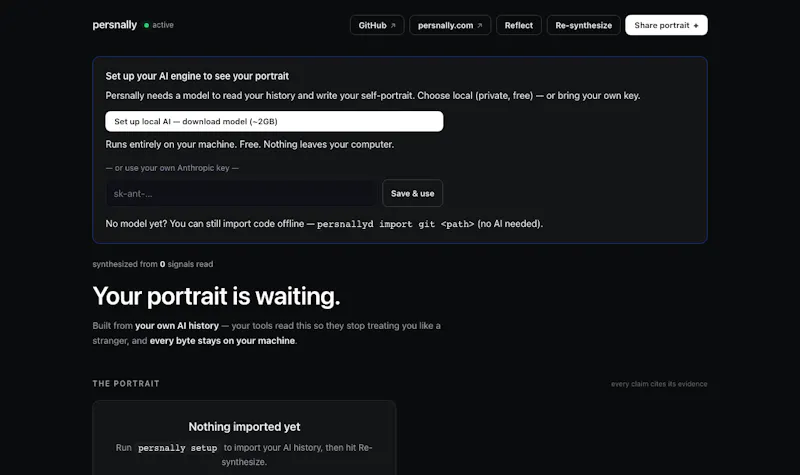The width and height of the screenshot is (800, 475).
Task: Click 'every claim cites its evidence' text
Action: (659, 384)
